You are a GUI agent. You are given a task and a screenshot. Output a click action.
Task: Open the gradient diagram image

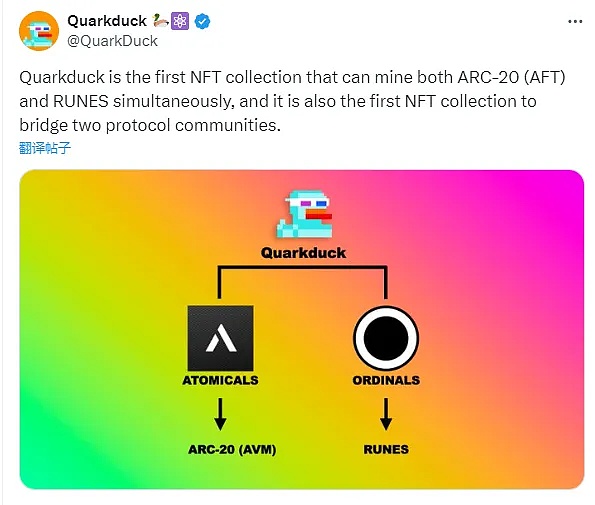click(x=302, y=329)
